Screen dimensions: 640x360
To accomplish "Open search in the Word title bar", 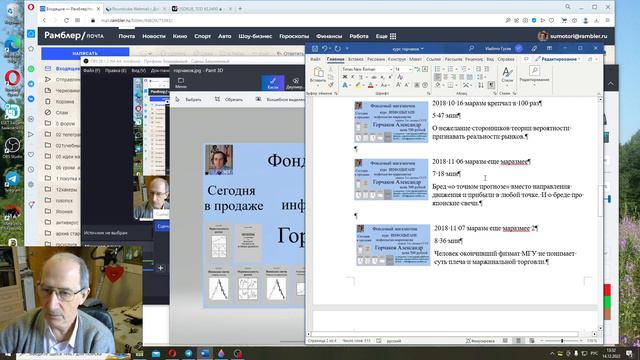I will pyautogui.click(x=471, y=48).
